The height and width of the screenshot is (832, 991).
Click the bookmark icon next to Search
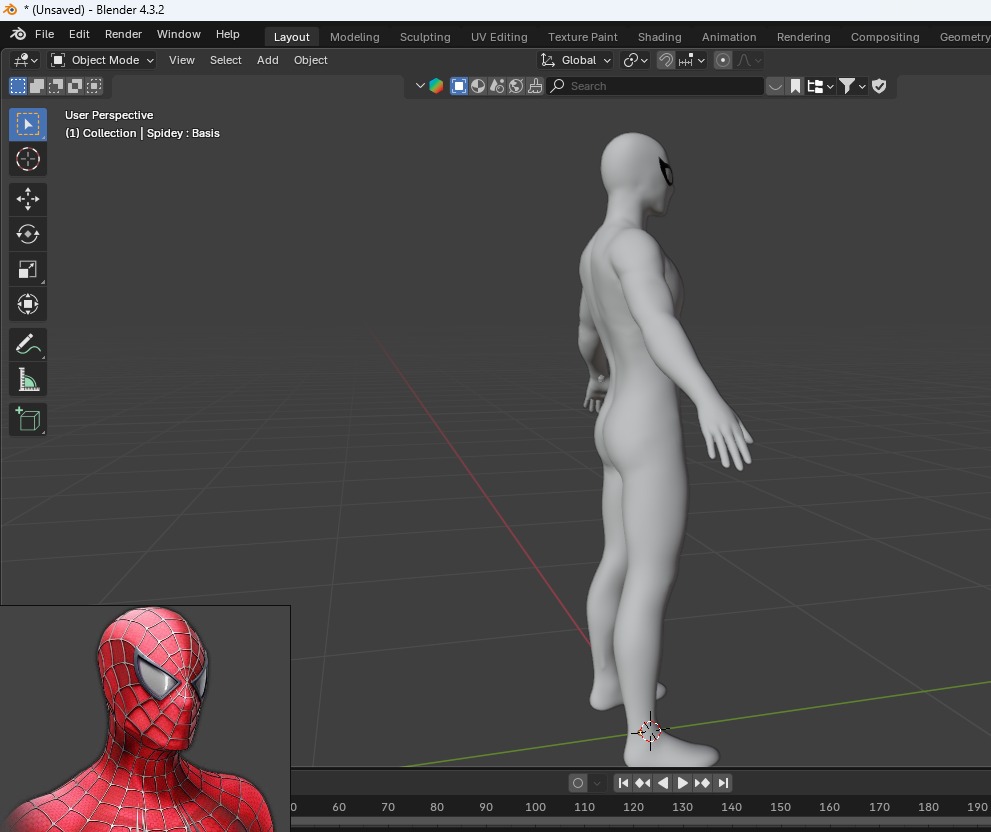795,86
